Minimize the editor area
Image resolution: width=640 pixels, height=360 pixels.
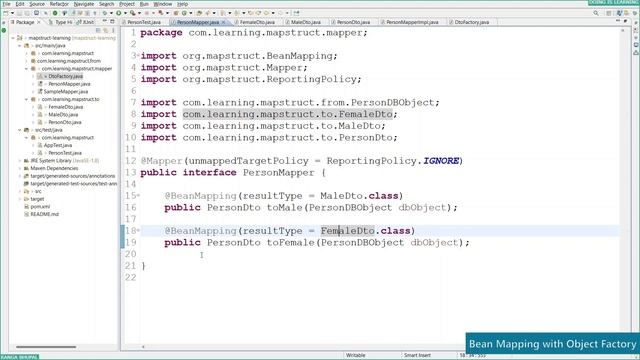tap(618, 21)
